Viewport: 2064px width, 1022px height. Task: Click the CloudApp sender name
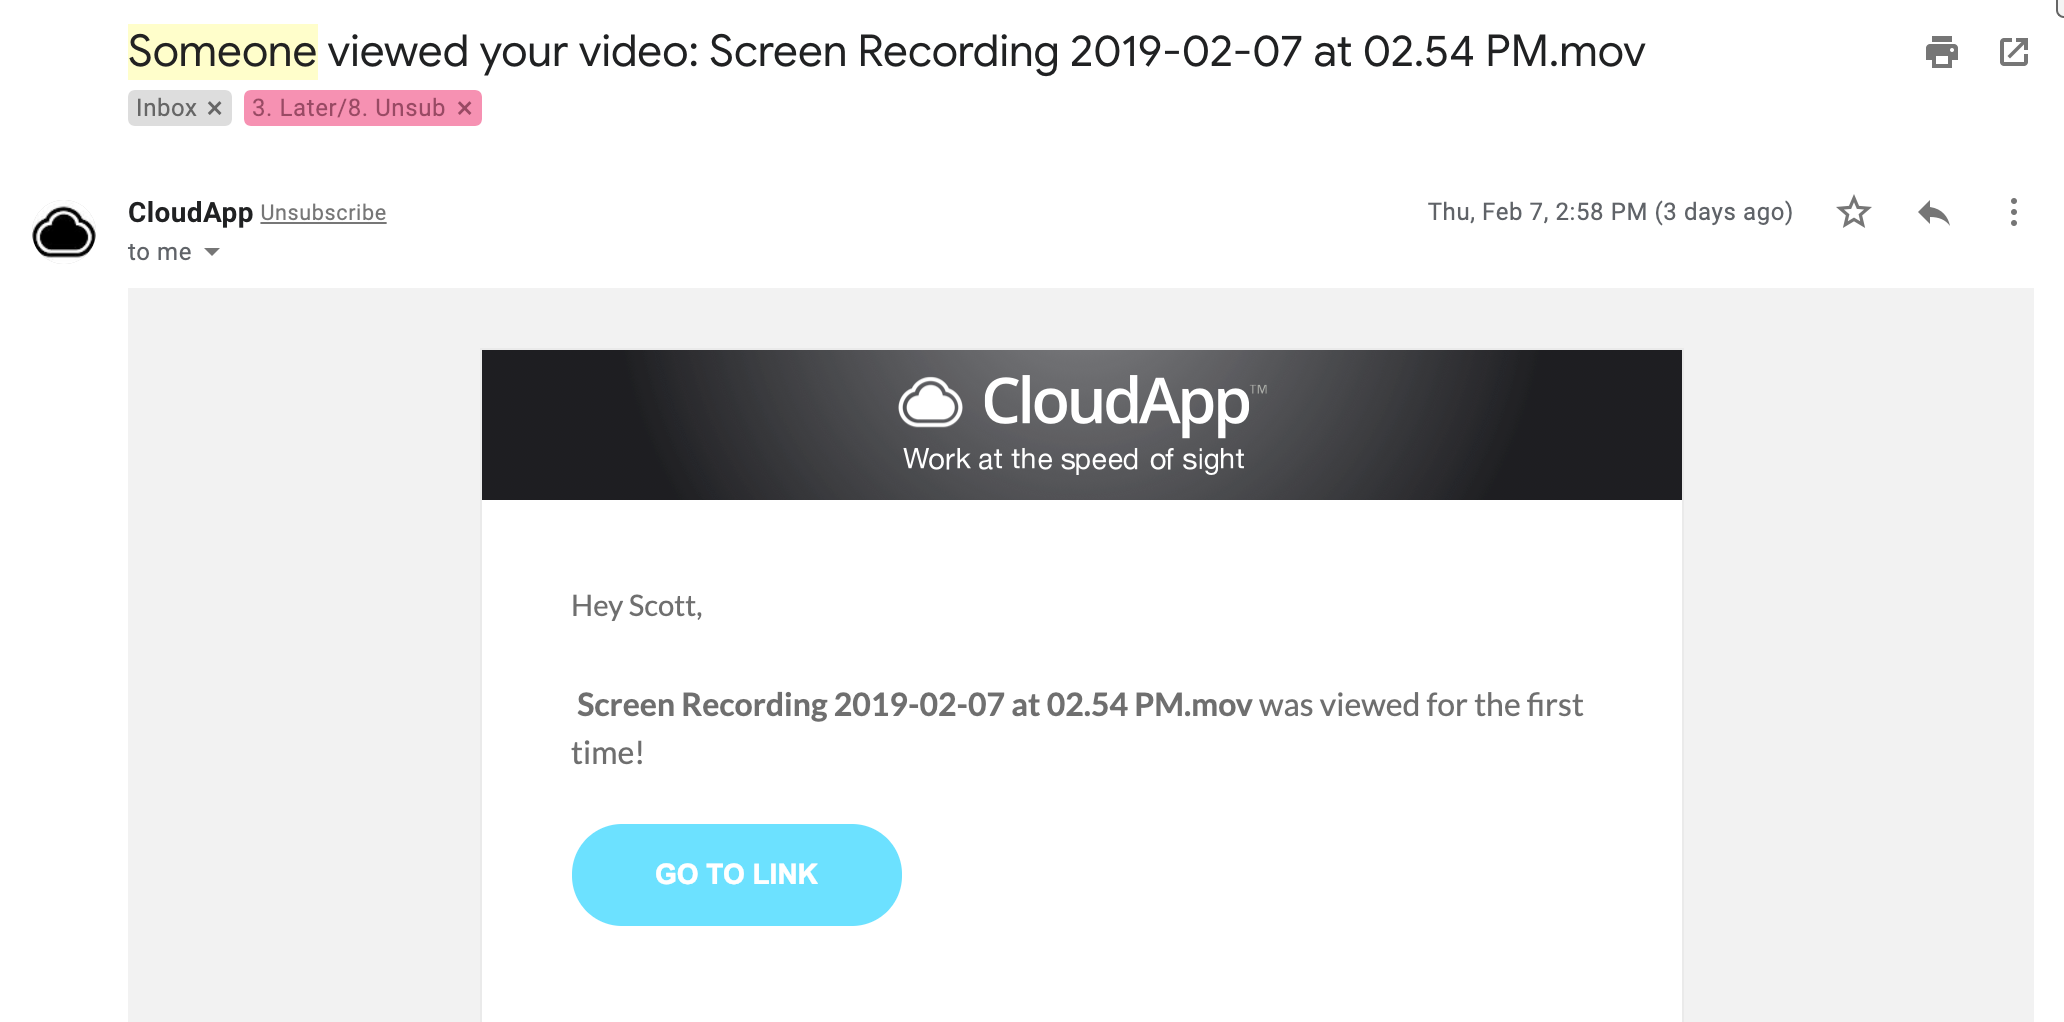[x=190, y=212]
